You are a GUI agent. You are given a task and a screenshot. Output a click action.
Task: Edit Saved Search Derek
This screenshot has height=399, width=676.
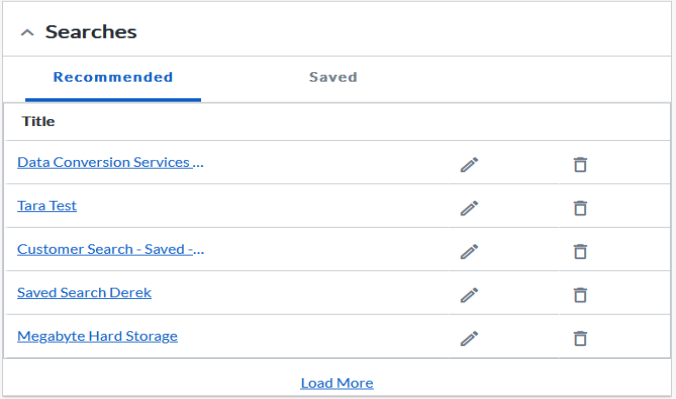coord(469,295)
